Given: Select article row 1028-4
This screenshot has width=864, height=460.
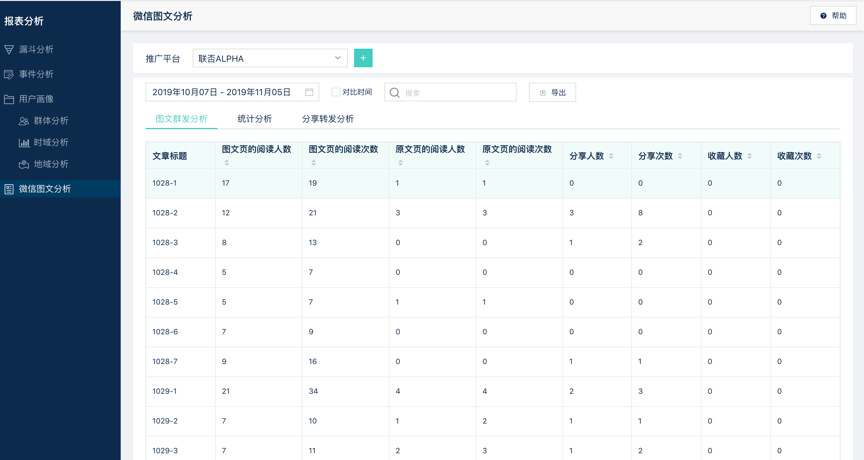Looking at the screenshot, I should point(493,272).
